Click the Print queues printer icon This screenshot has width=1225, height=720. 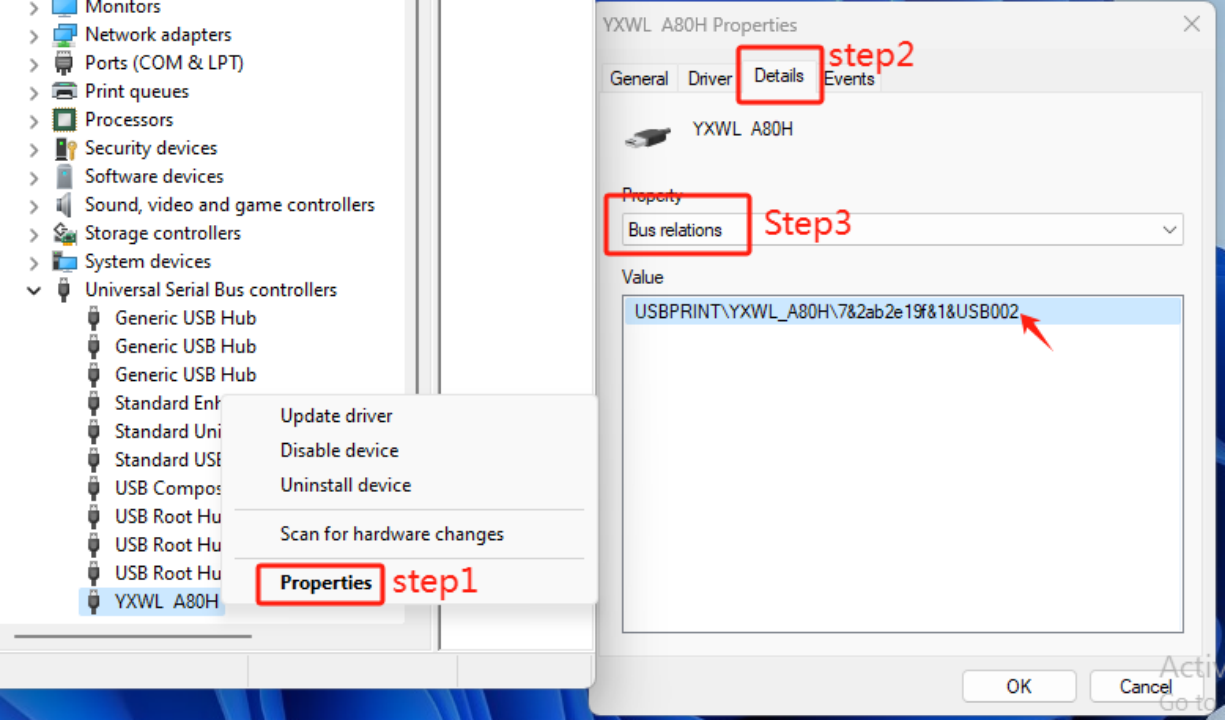click(x=64, y=91)
